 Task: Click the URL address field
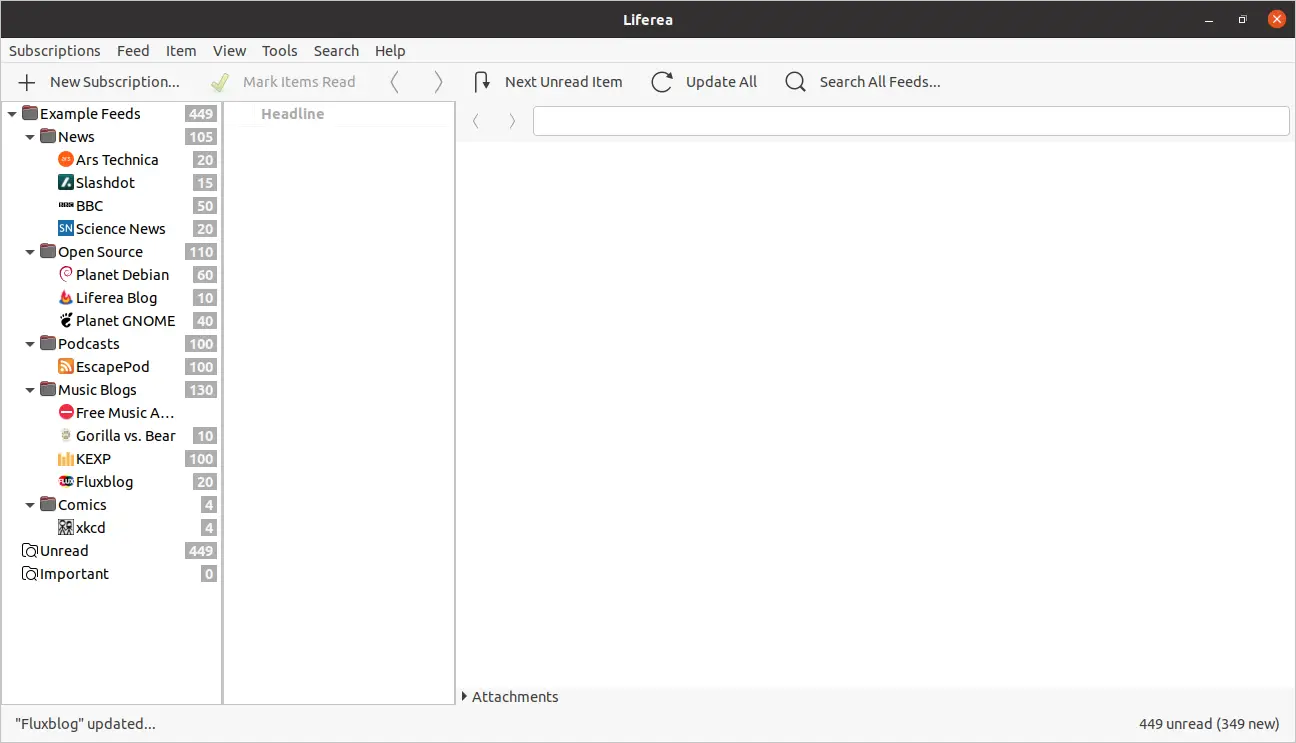(x=911, y=121)
